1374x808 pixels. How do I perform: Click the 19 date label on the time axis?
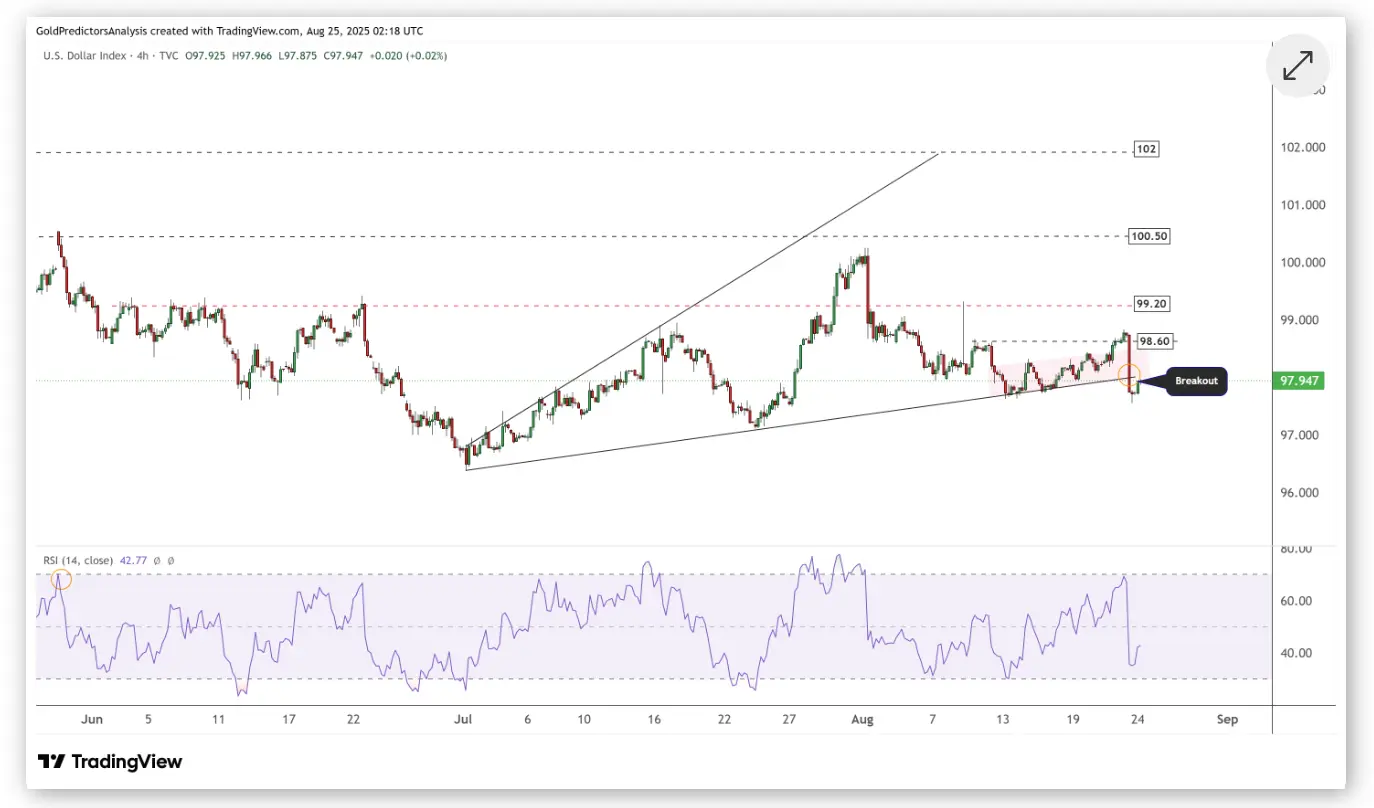click(1073, 719)
